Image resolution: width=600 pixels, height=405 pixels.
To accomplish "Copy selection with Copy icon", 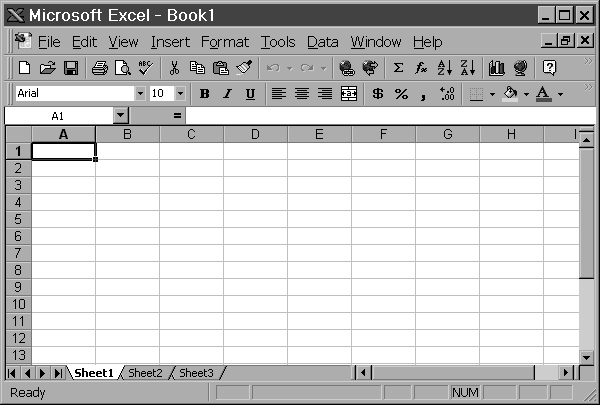I will pos(197,68).
